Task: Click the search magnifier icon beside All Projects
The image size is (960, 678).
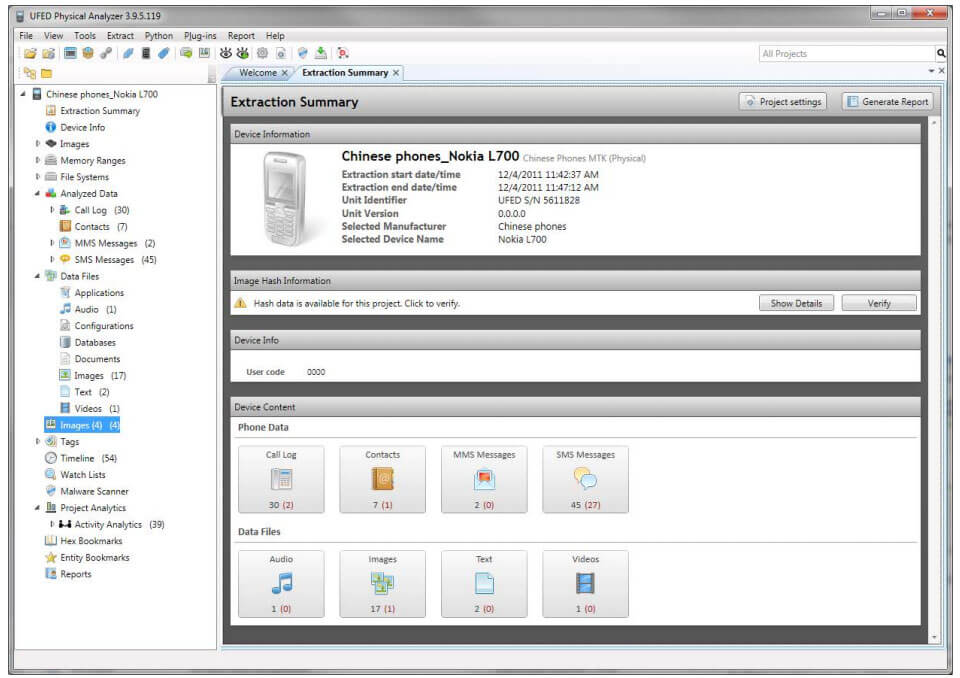Action: (x=941, y=54)
